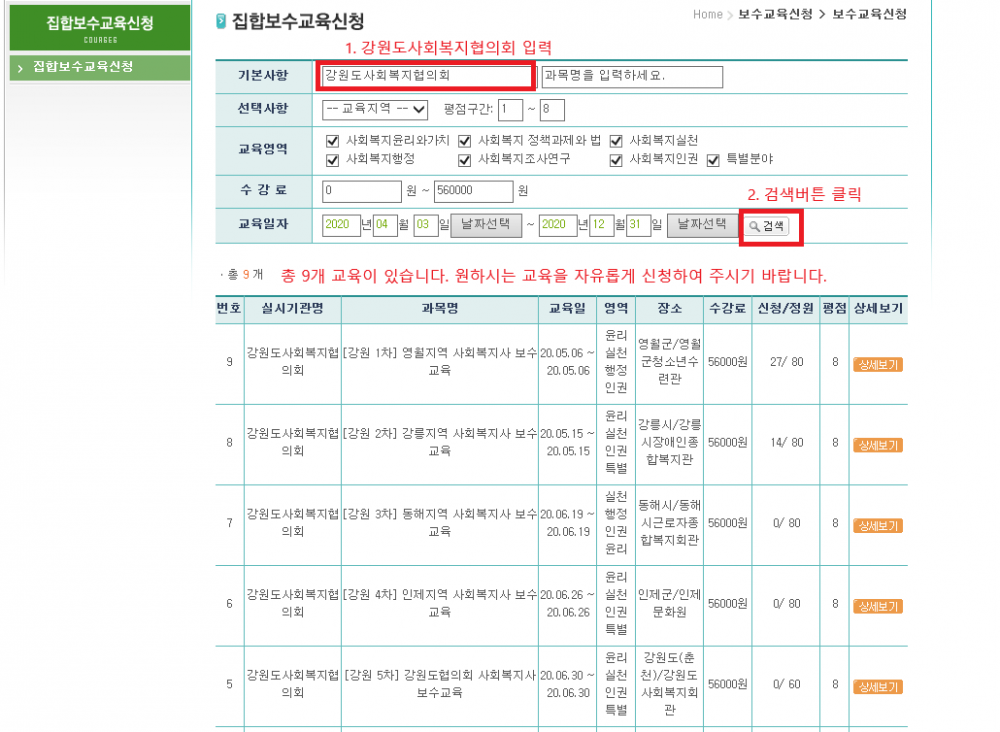Focus the 과목명 input field
The height and width of the screenshot is (732, 1000).
coord(632,77)
